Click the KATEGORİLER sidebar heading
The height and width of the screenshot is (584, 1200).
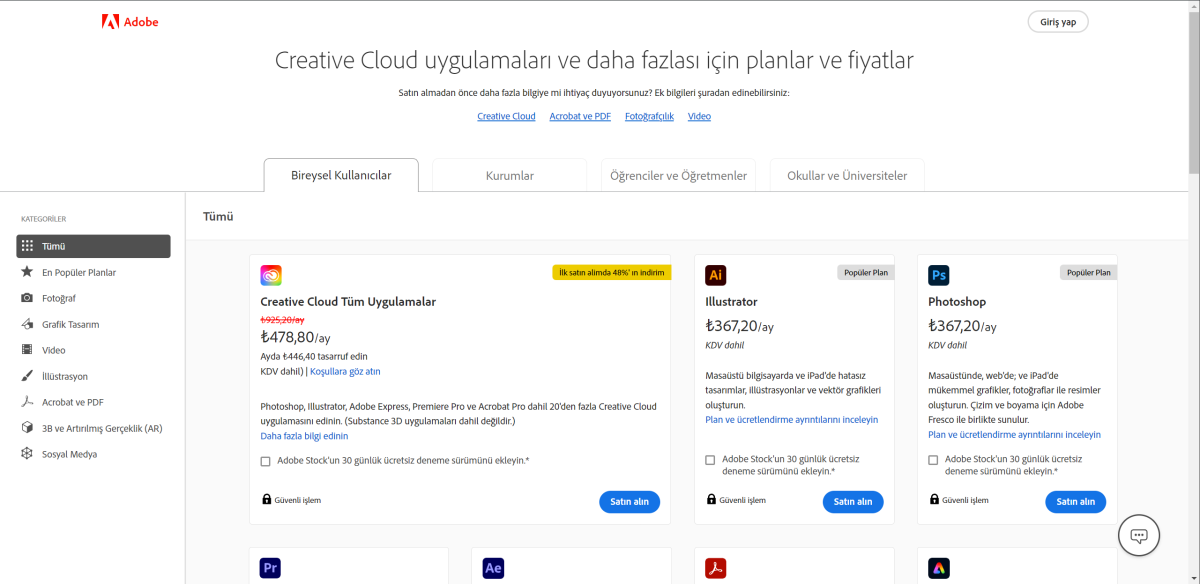(43, 219)
